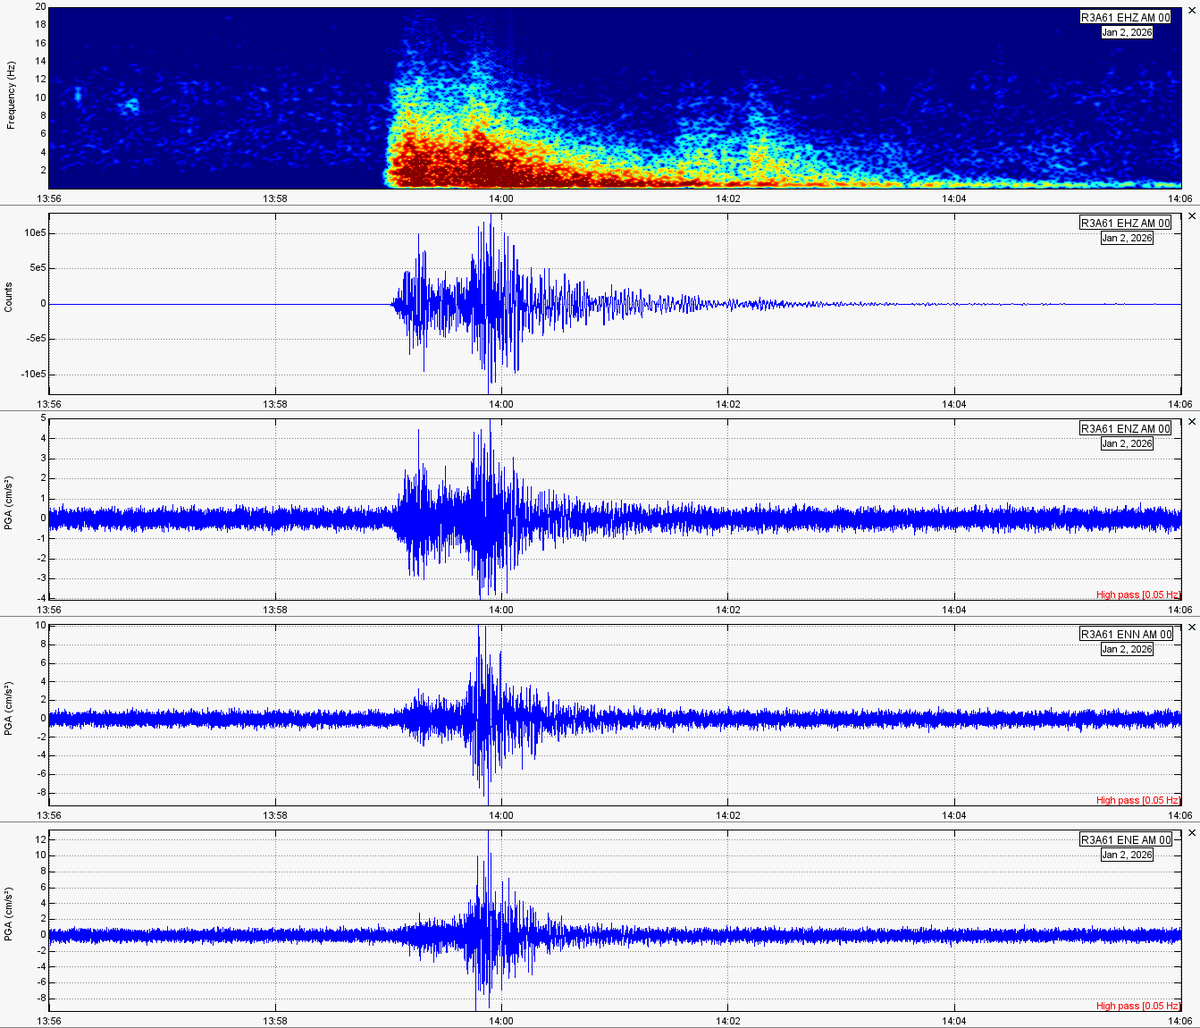1200x1028 pixels.
Task: Select the R3A61 ENN AM 00 channel label
Action: point(1125,634)
